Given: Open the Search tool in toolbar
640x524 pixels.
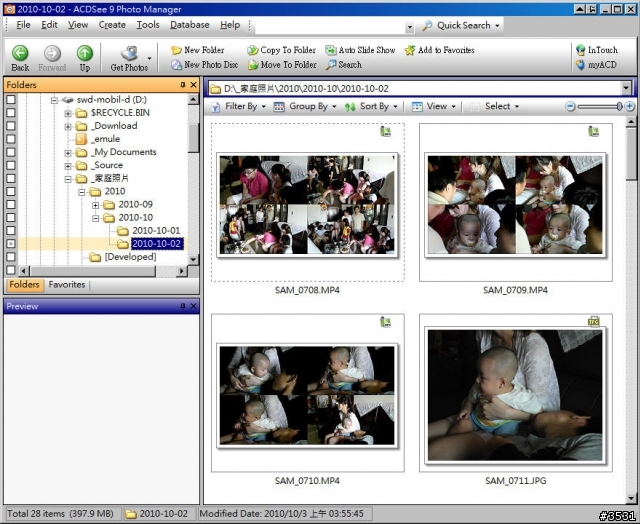Looking at the screenshot, I should tap(343, 64).
